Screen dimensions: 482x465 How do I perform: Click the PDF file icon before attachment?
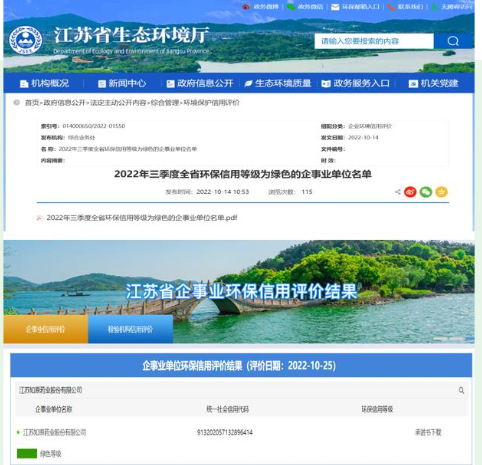point(40,218)
